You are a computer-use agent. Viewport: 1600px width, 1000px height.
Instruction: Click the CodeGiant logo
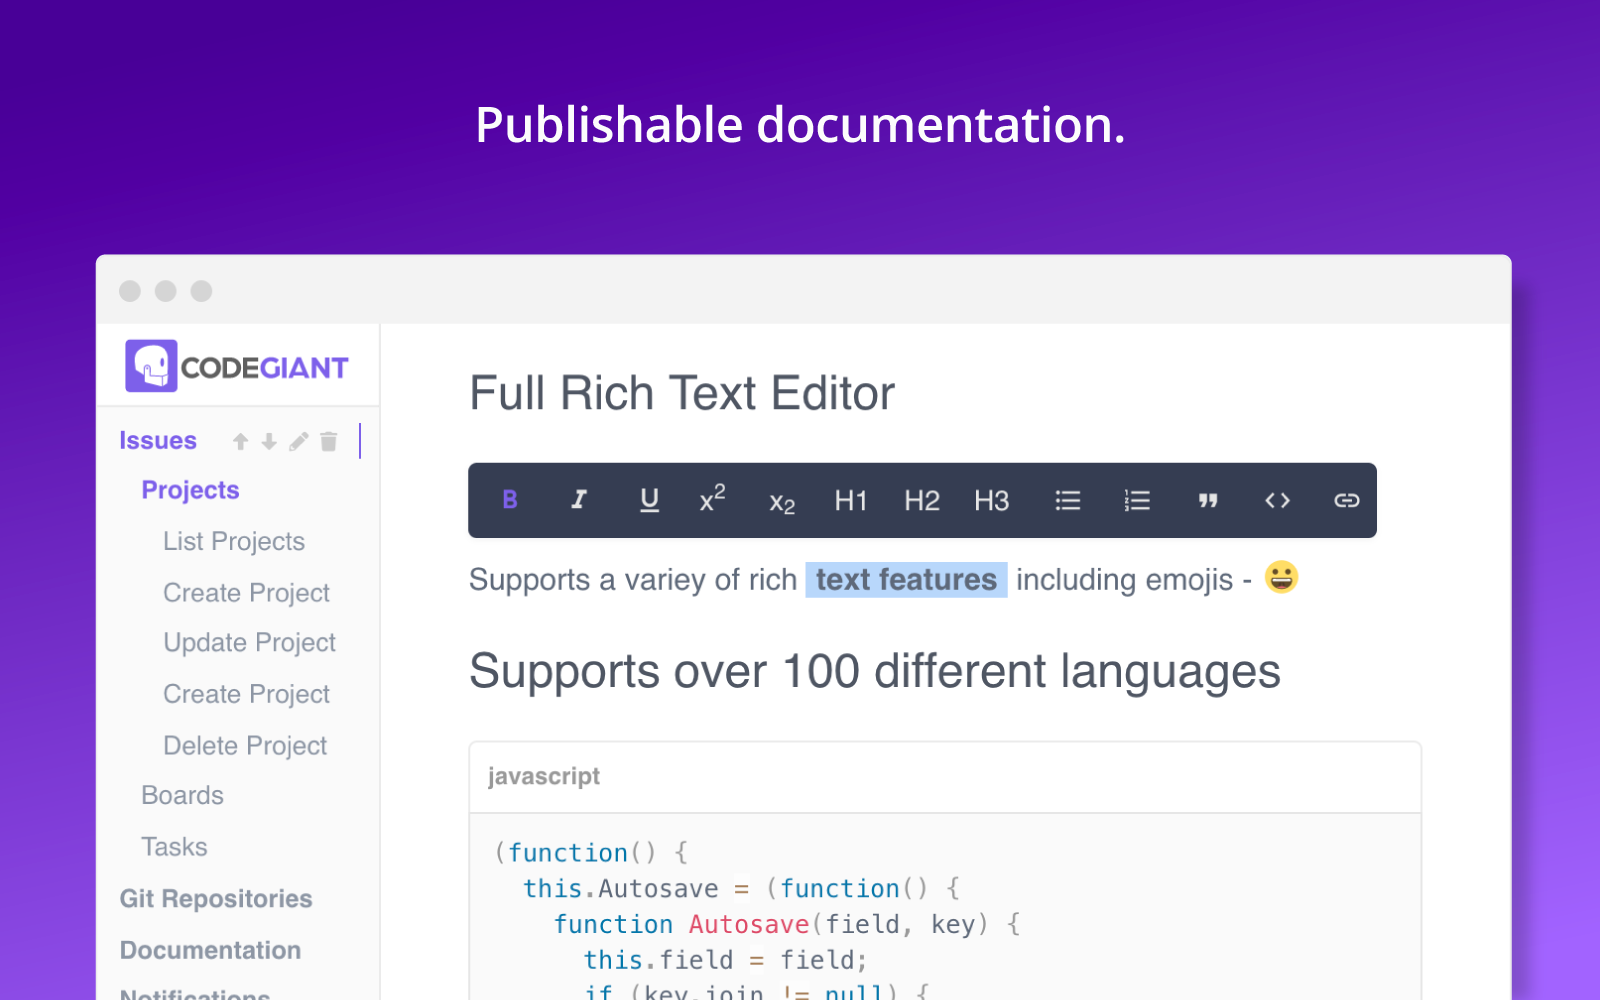[x=237, y=366]
